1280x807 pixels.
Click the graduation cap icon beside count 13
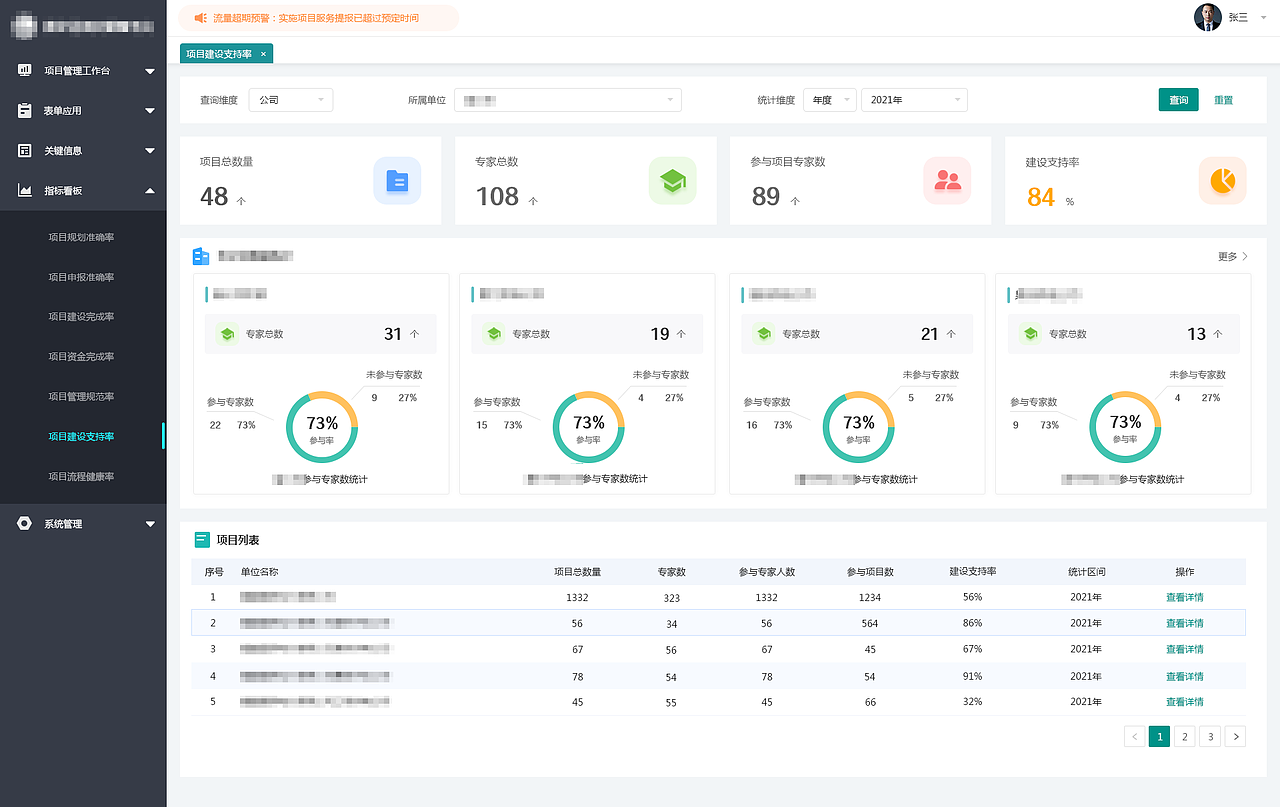(1030, 334)
